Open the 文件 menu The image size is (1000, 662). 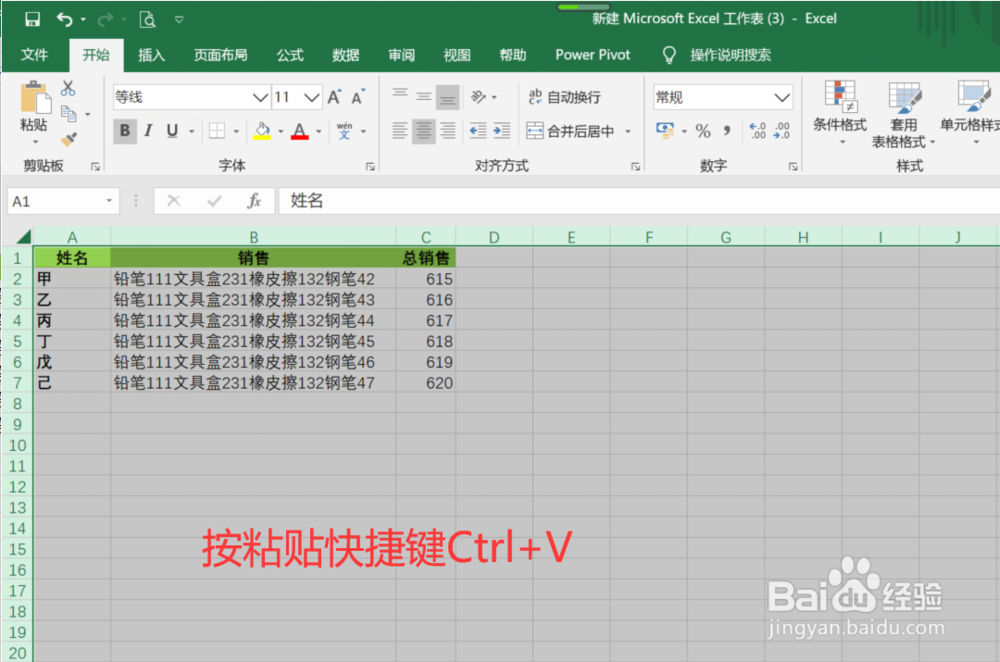coord(35,55)
